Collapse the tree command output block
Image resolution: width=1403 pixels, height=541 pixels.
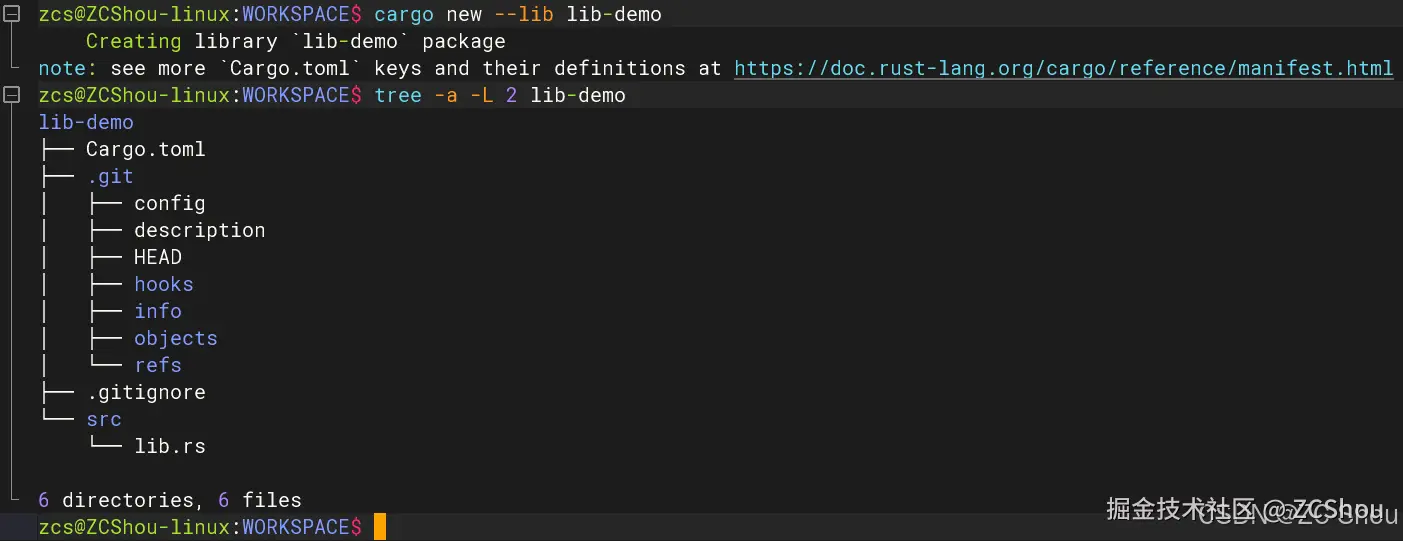pyautogui.click(x=11, y=95)
